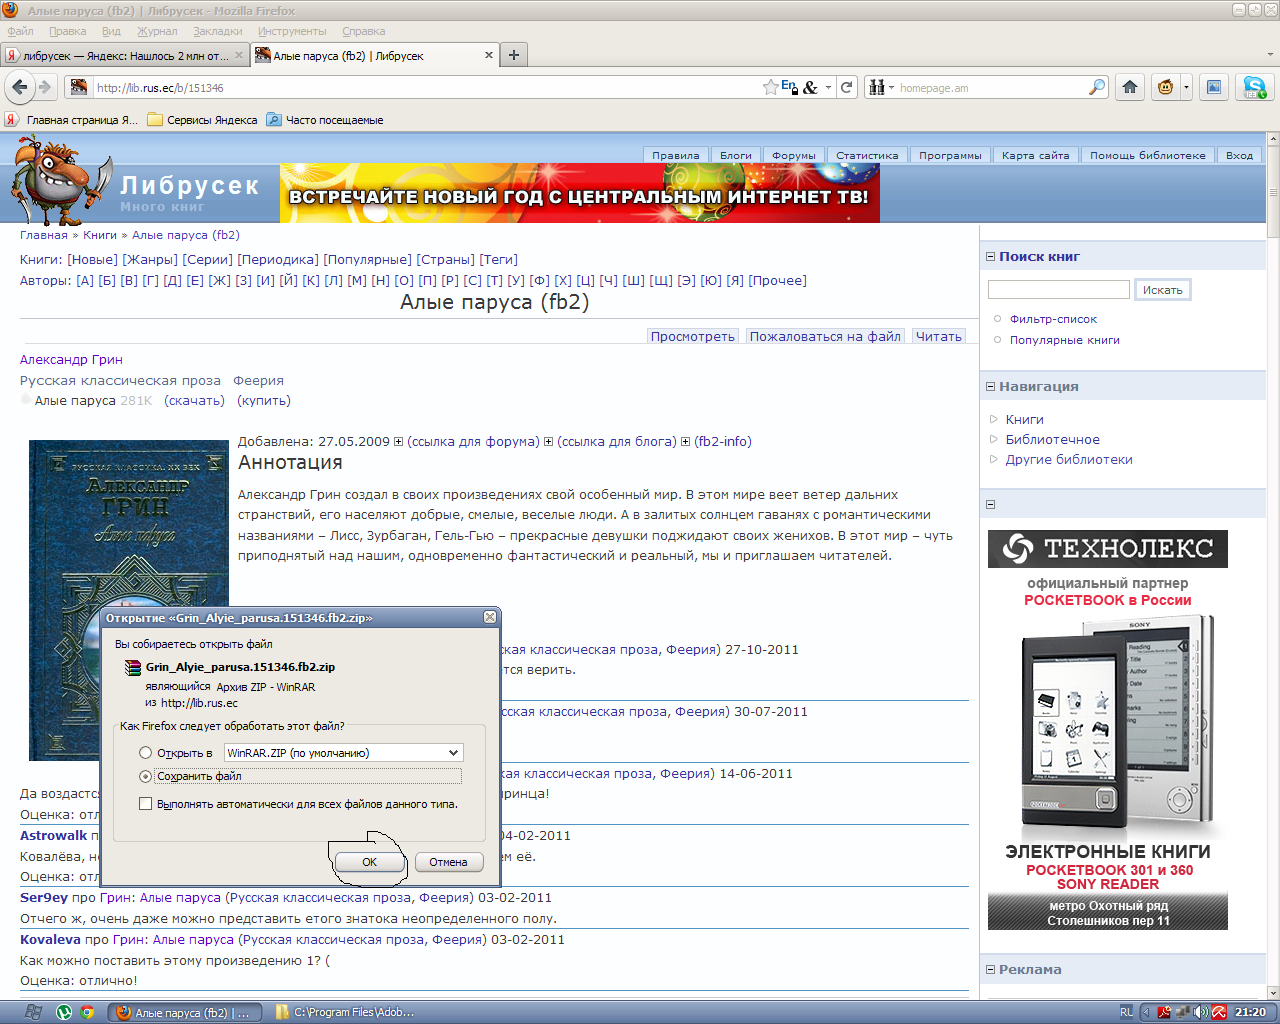Click the Либрусек goblin logo

coord(60,180)
